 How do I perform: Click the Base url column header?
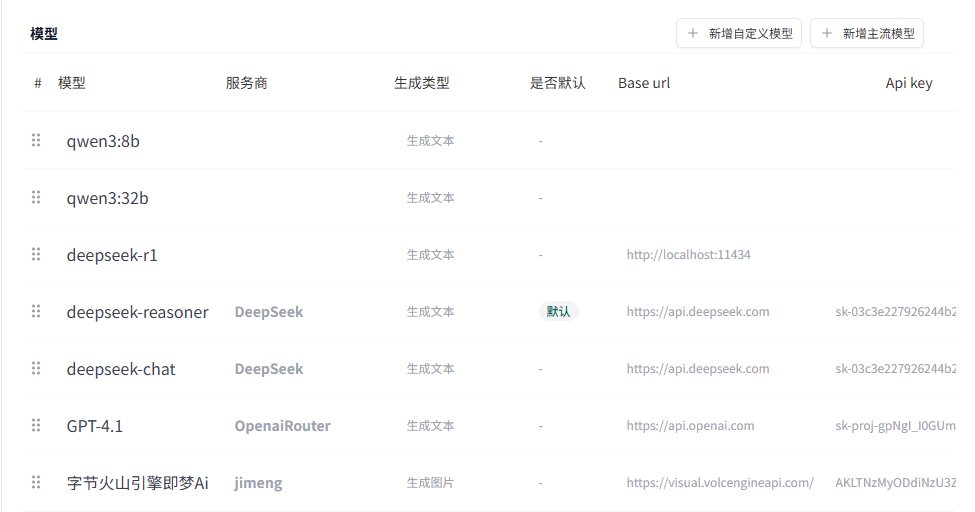(x=644, y=83)
